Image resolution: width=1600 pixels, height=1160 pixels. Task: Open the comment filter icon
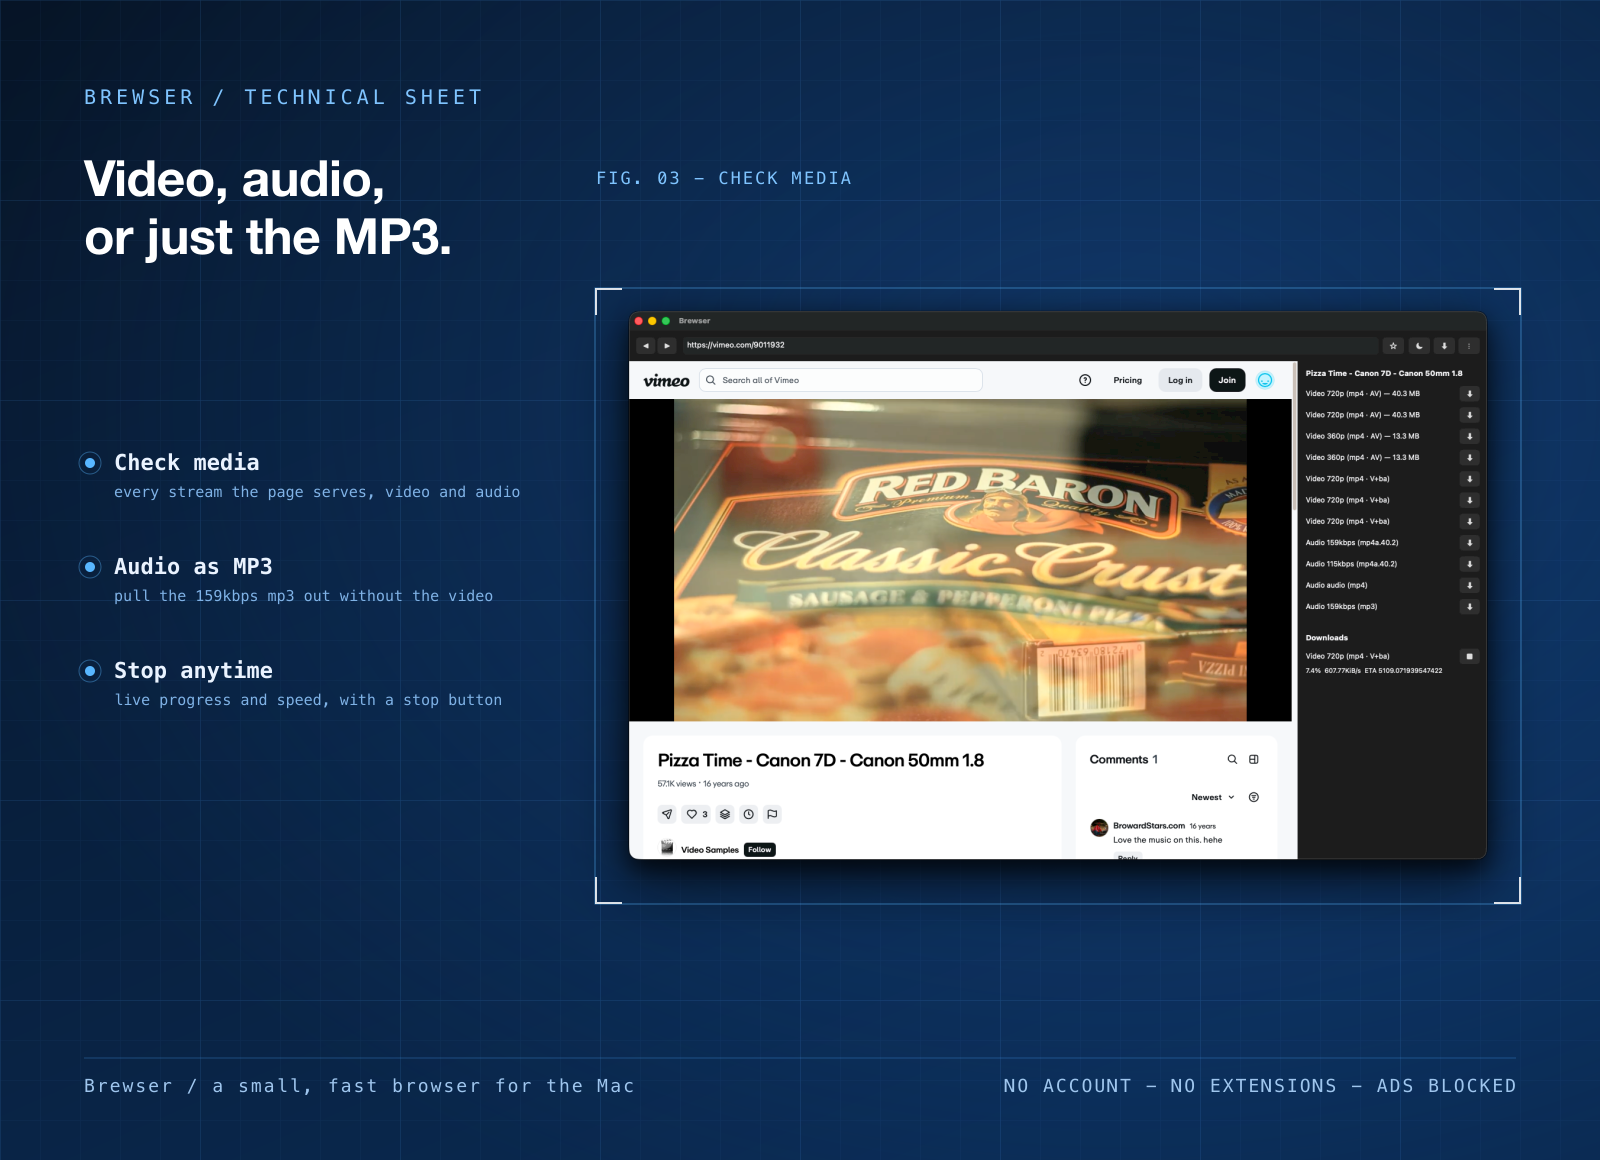1254,798
